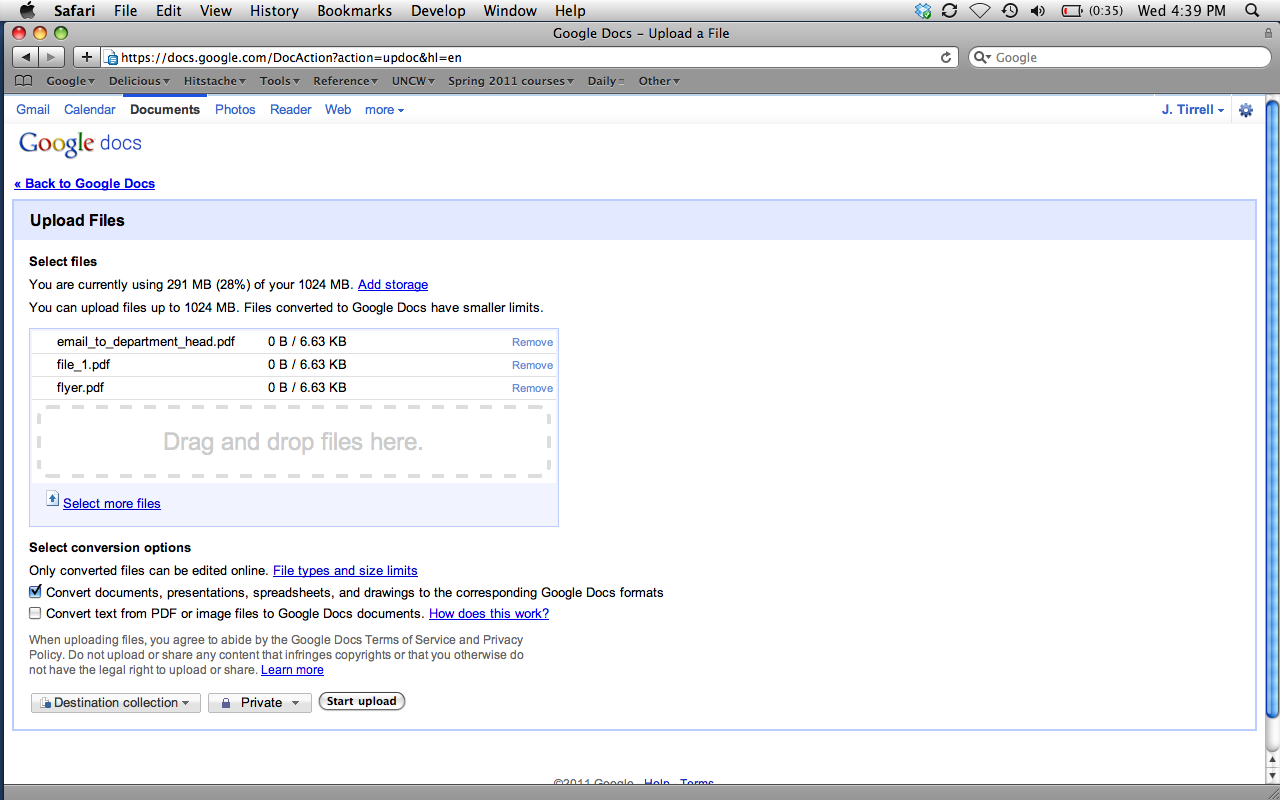Expand the Destination collection dropdown
This screenshot has width=1280, height=800.
(116, 703)
